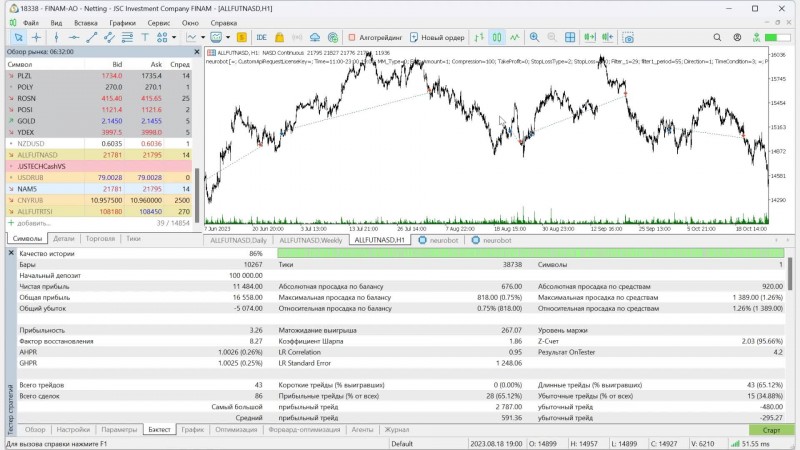Open the search magnifier icon

tap(717, 37)
